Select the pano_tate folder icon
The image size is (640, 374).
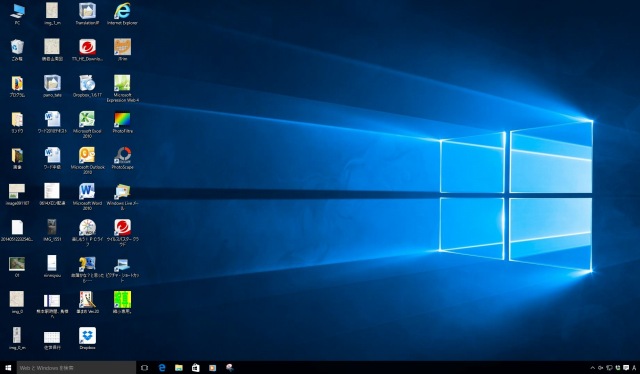click(52, 86)
